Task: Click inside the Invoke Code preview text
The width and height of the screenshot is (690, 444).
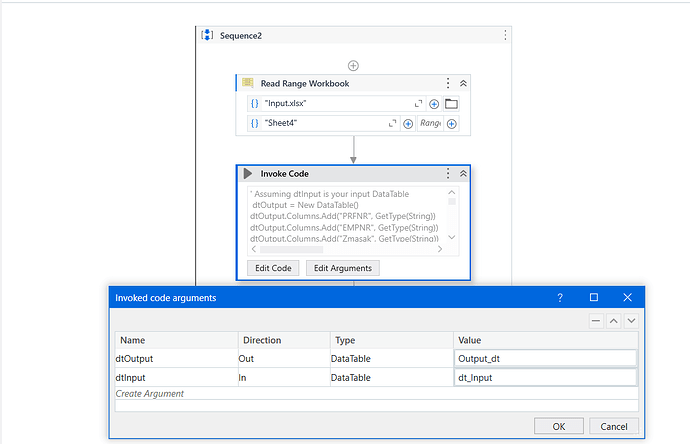Action: (348, 216)
